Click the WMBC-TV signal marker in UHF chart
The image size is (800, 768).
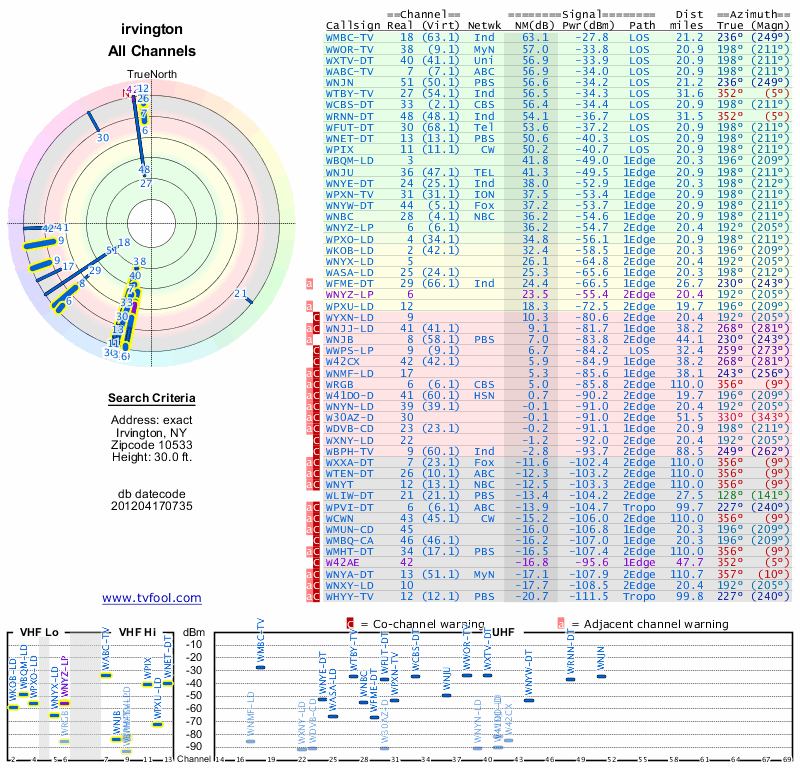click(x=260, y=667)
